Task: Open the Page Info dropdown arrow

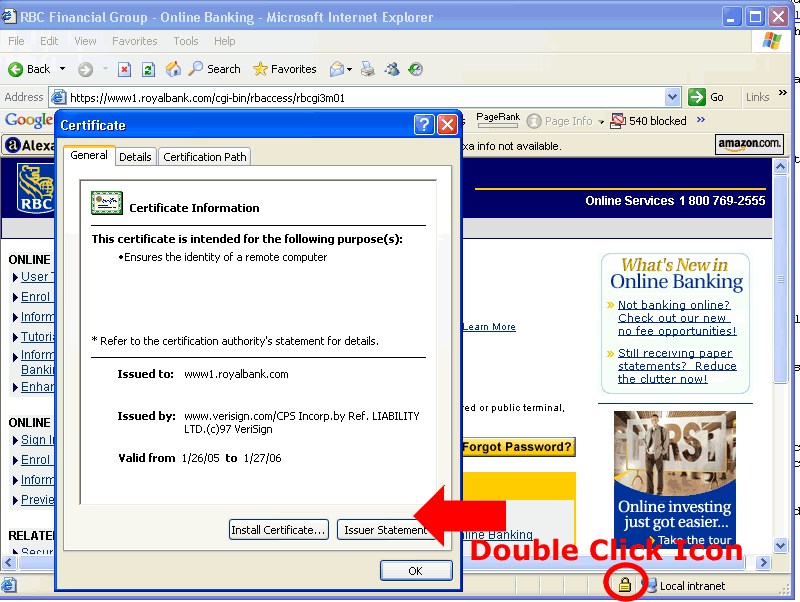Action: (601, 122)
